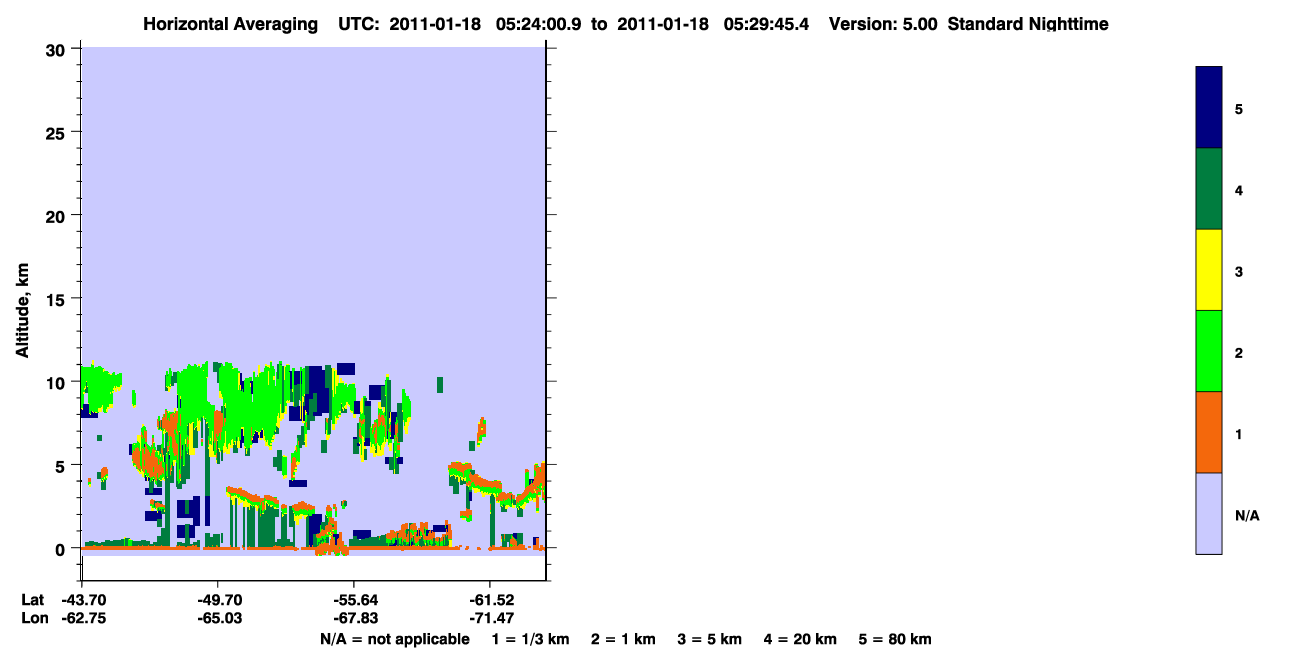
Task: Click the start time '05:24:00.9'
Action: [539, 24]
